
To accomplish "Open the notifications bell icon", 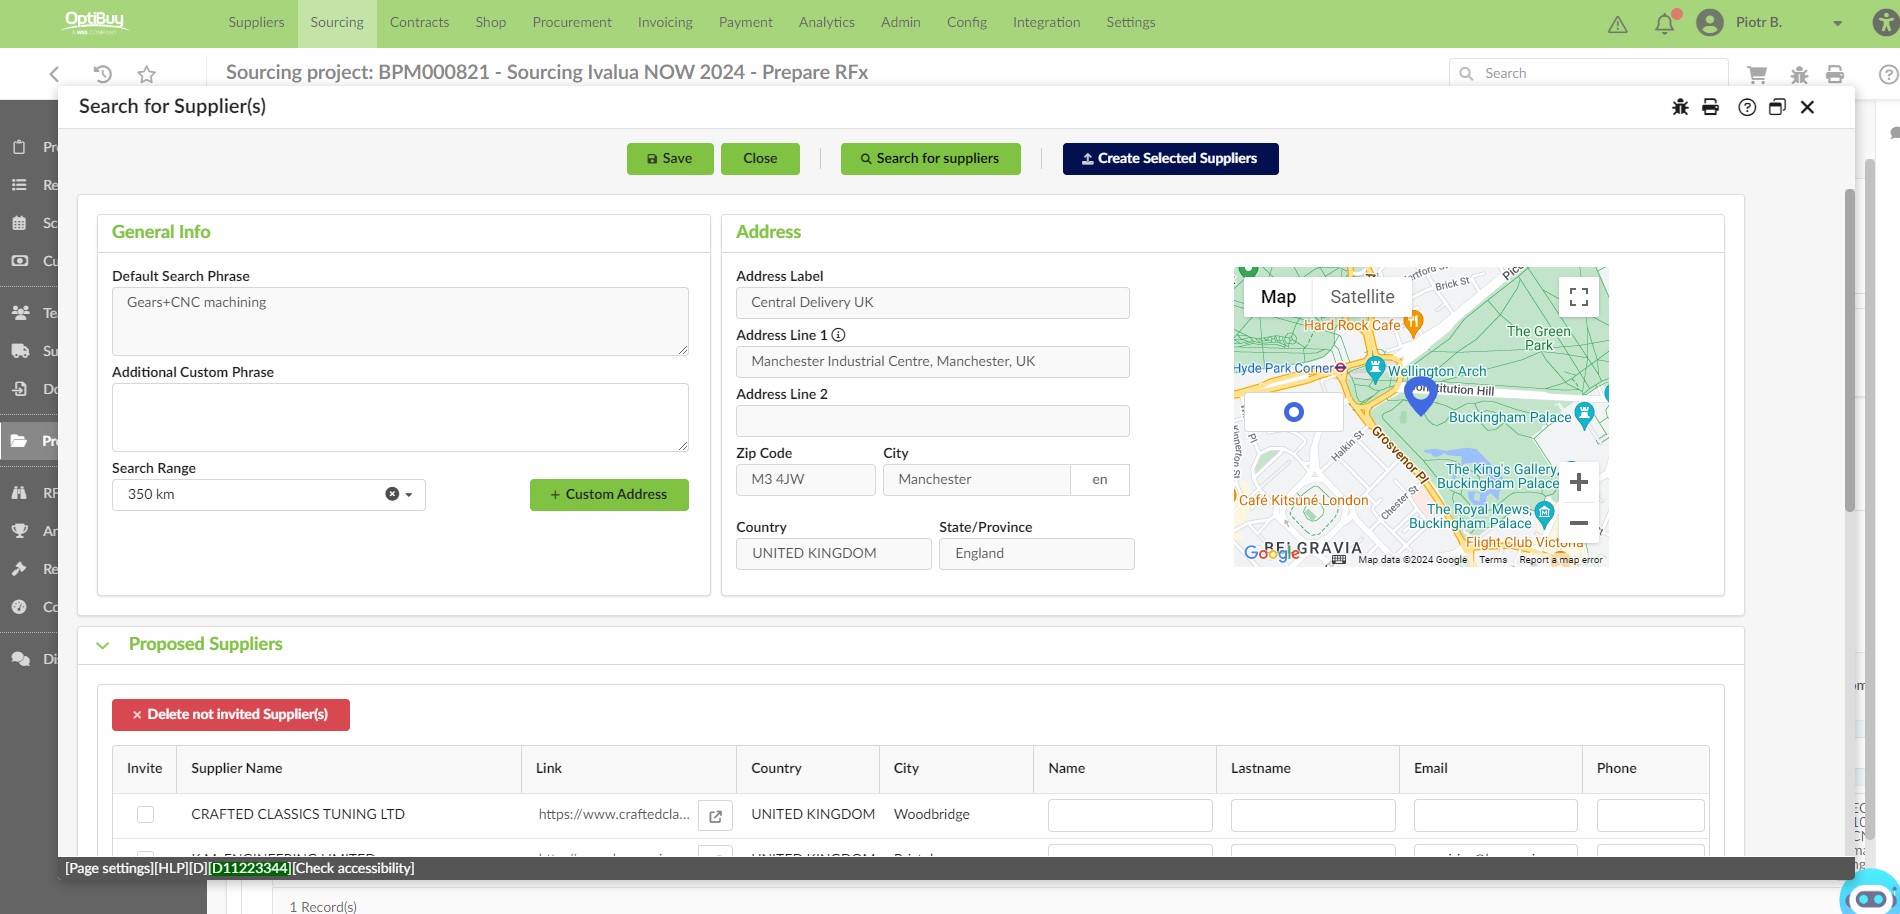I will (x=1665, y=23).
